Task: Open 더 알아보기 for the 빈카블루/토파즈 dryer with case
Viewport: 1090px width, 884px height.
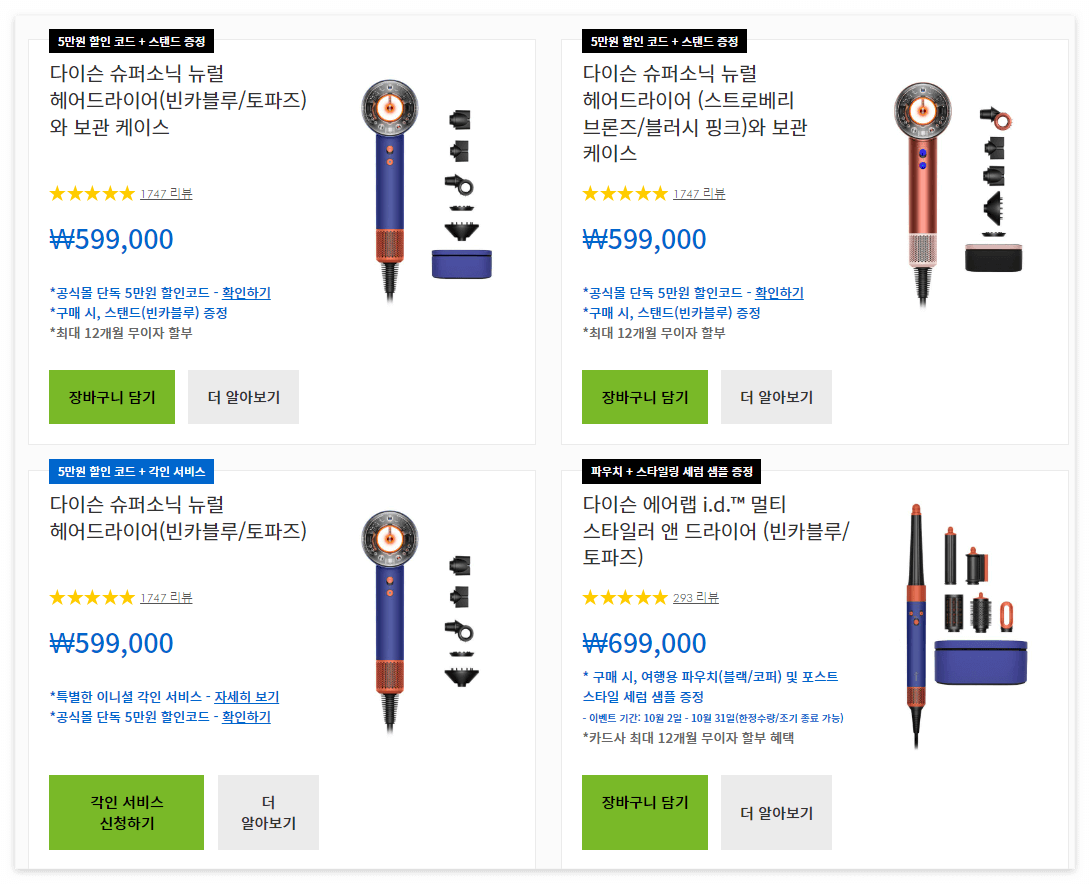Action: [x=243, y=396]
